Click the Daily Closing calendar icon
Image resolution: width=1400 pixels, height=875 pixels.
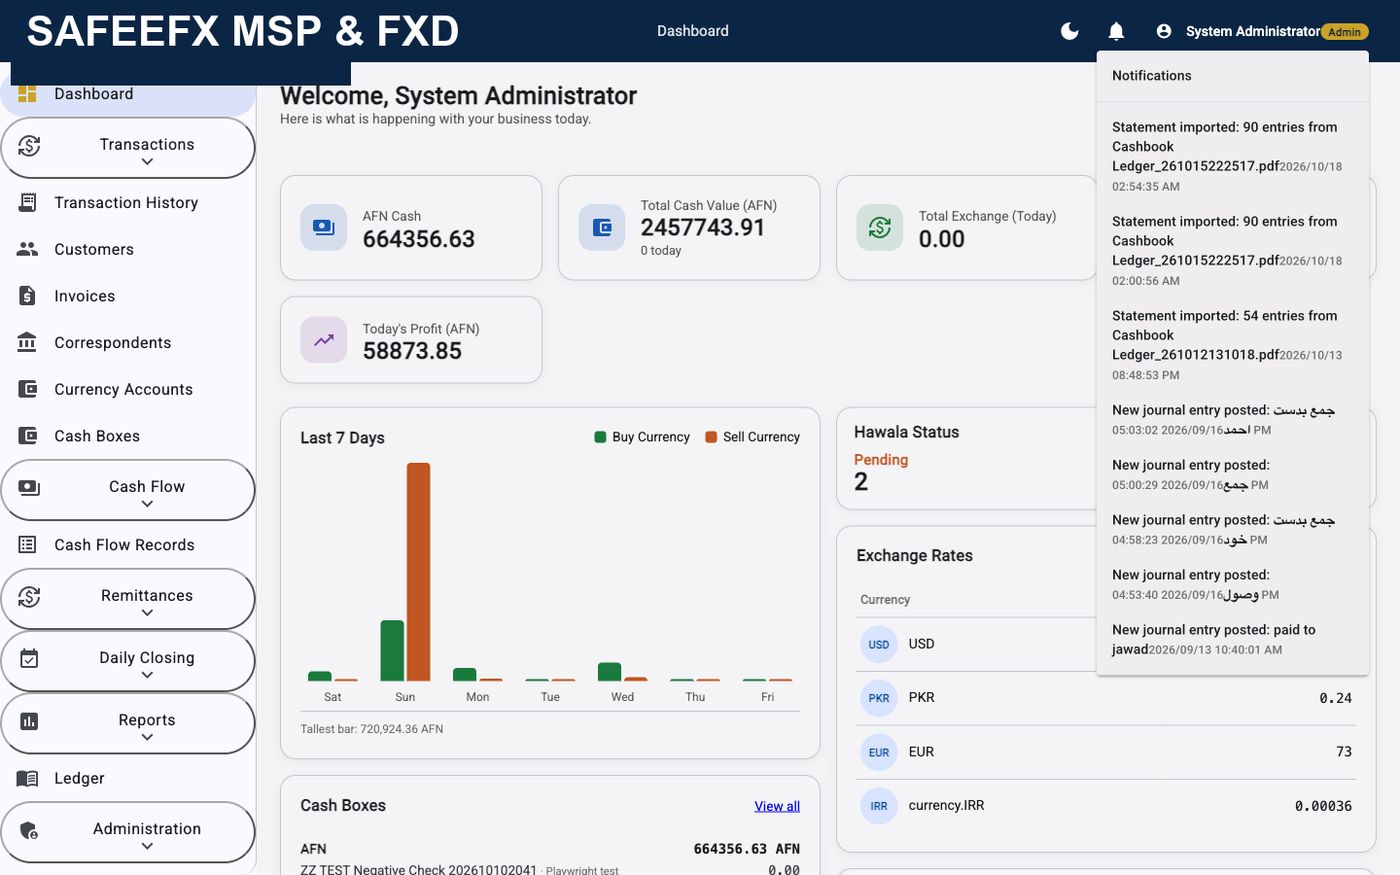coord(29,658)
